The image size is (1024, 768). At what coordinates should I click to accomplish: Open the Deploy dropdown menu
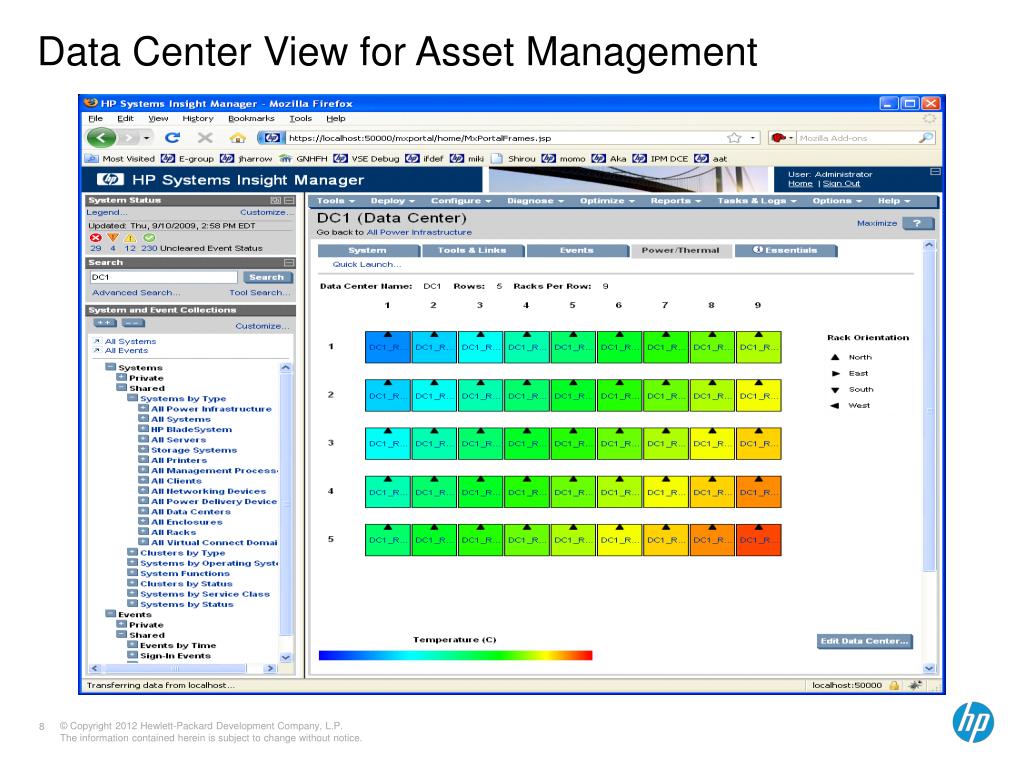pyautogui.click(x=392, y=201)
